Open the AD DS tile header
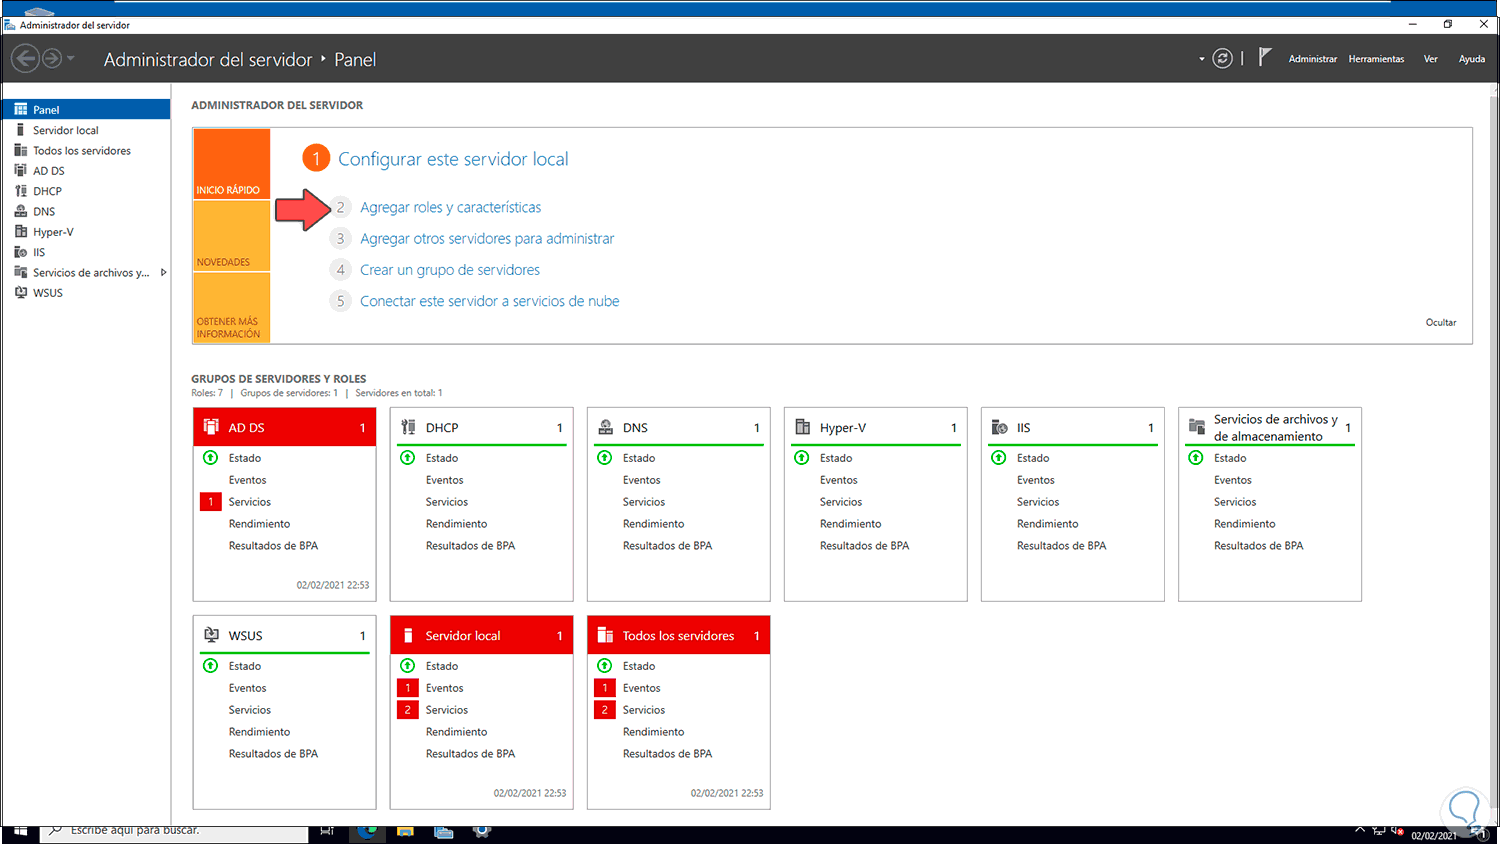The height and width of the screenshot is (844, 1500). pos(284,427)
